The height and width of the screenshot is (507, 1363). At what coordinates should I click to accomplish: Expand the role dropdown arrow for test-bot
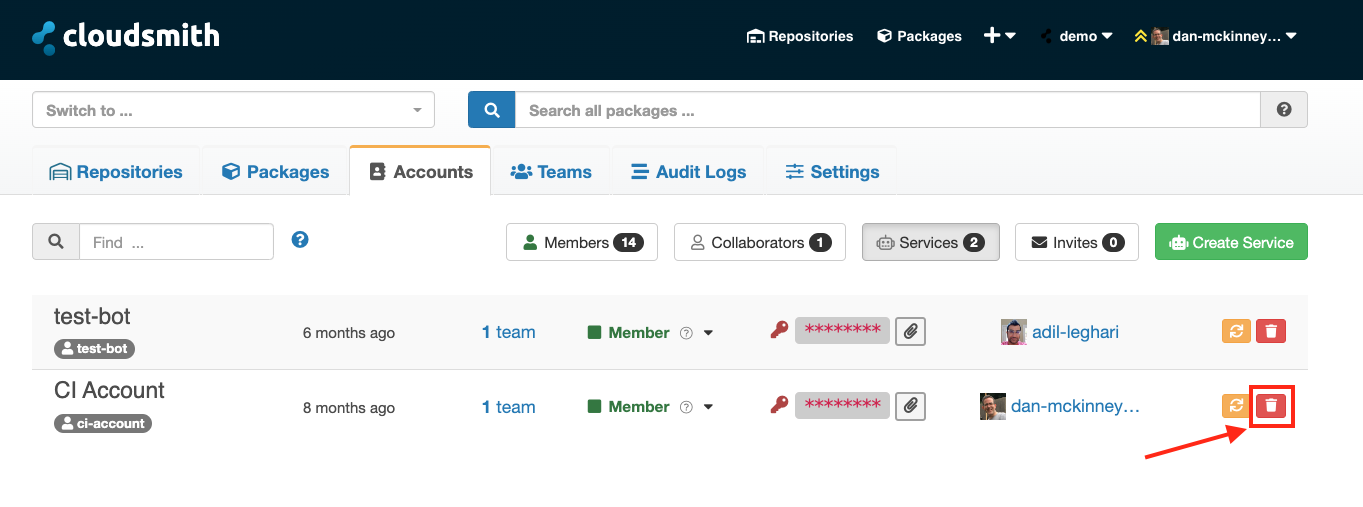(708, 333)
